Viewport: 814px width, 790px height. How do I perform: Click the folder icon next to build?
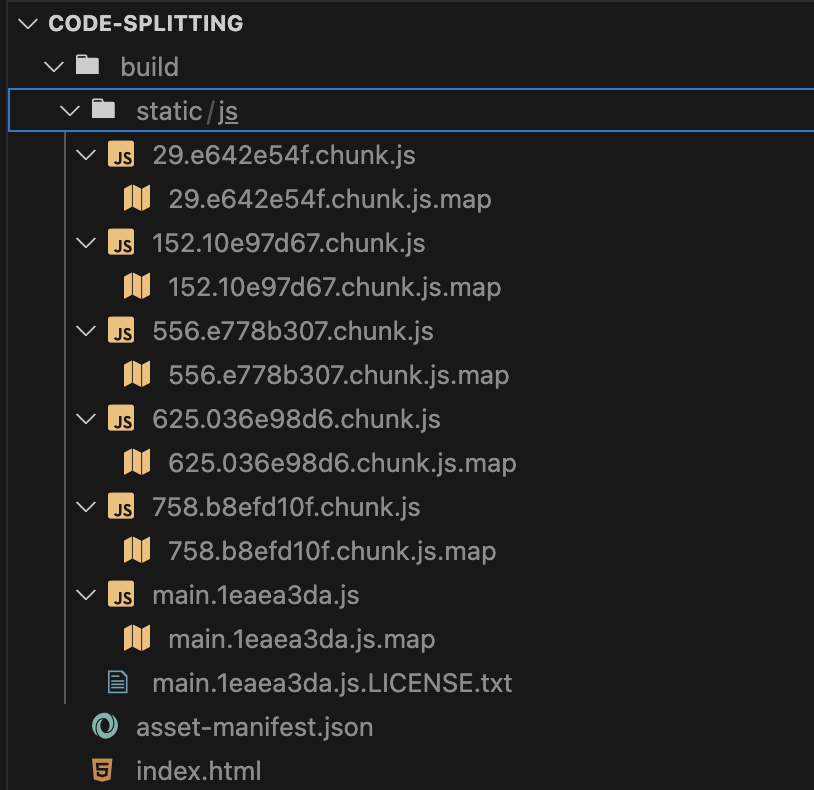86,66
